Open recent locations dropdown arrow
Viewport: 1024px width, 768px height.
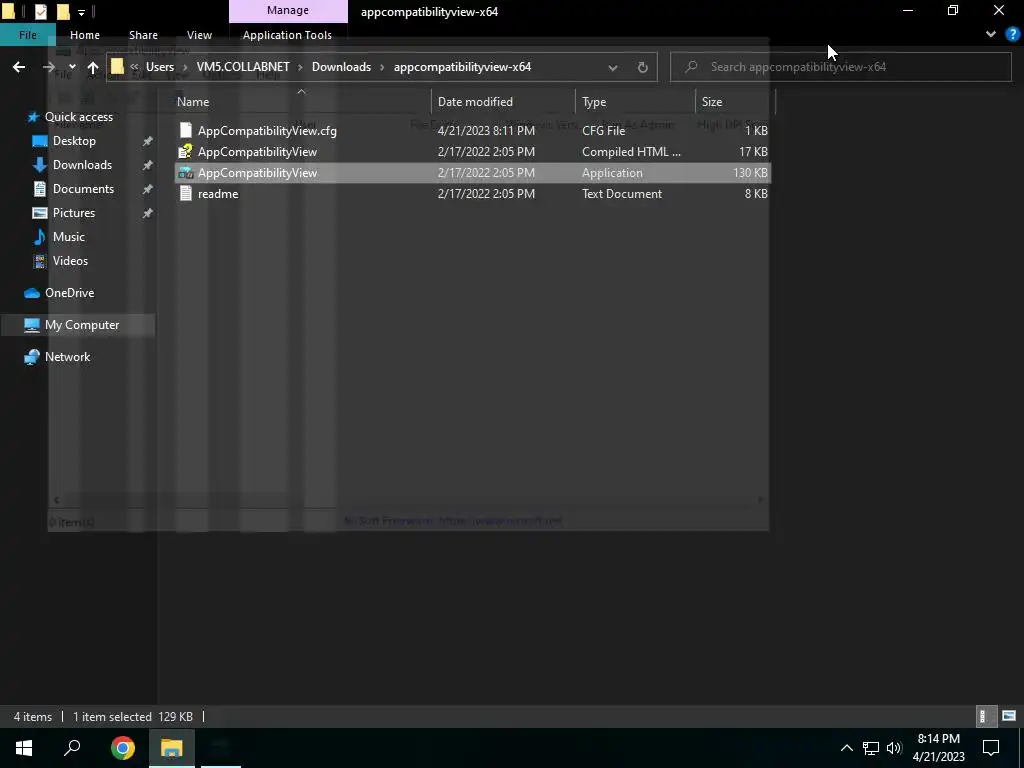pos(72,67)
